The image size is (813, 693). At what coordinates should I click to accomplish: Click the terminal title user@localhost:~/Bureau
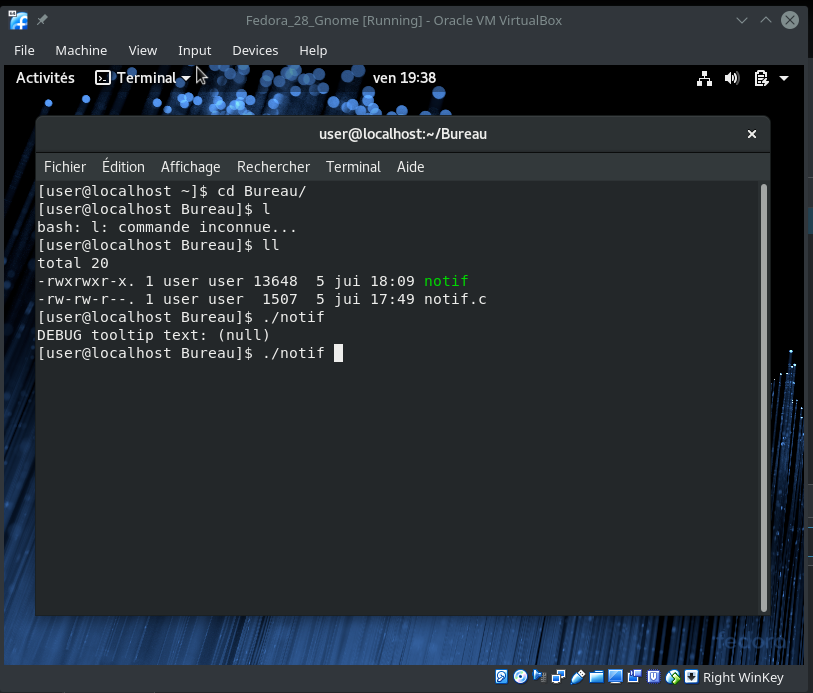coord(403,134)
